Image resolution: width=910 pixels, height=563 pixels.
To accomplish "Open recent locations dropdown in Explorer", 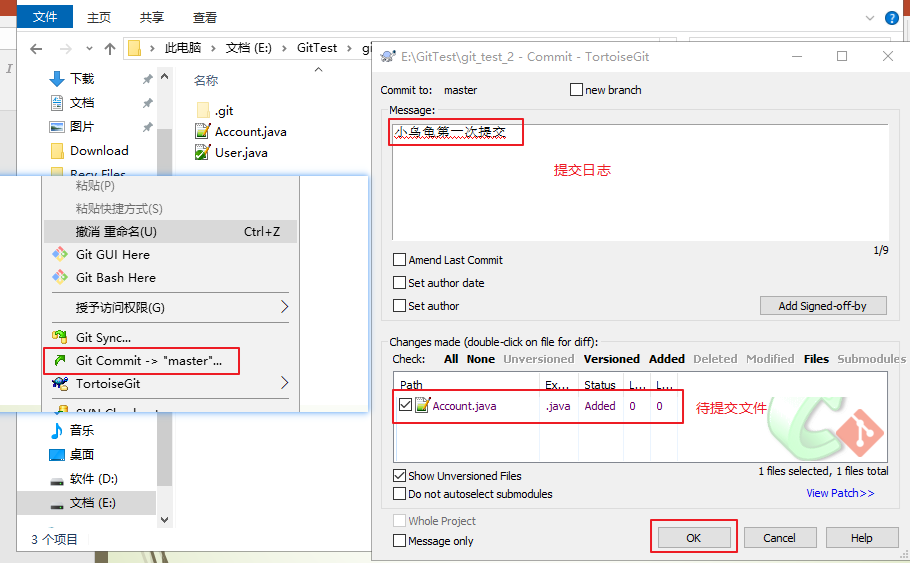I will coord(89,49).
